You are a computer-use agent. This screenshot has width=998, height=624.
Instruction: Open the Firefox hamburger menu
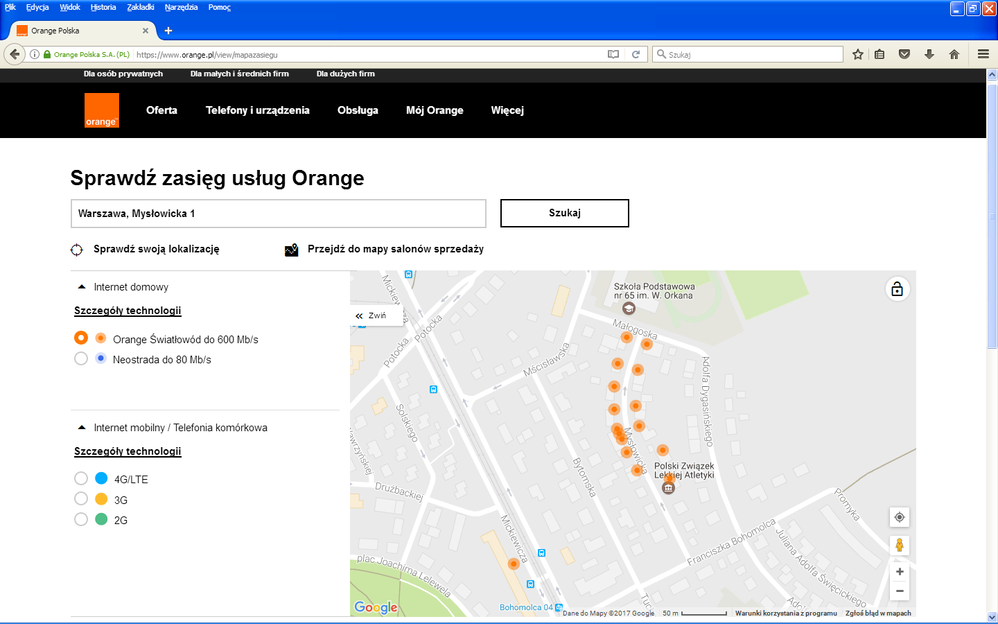[983, 54]
